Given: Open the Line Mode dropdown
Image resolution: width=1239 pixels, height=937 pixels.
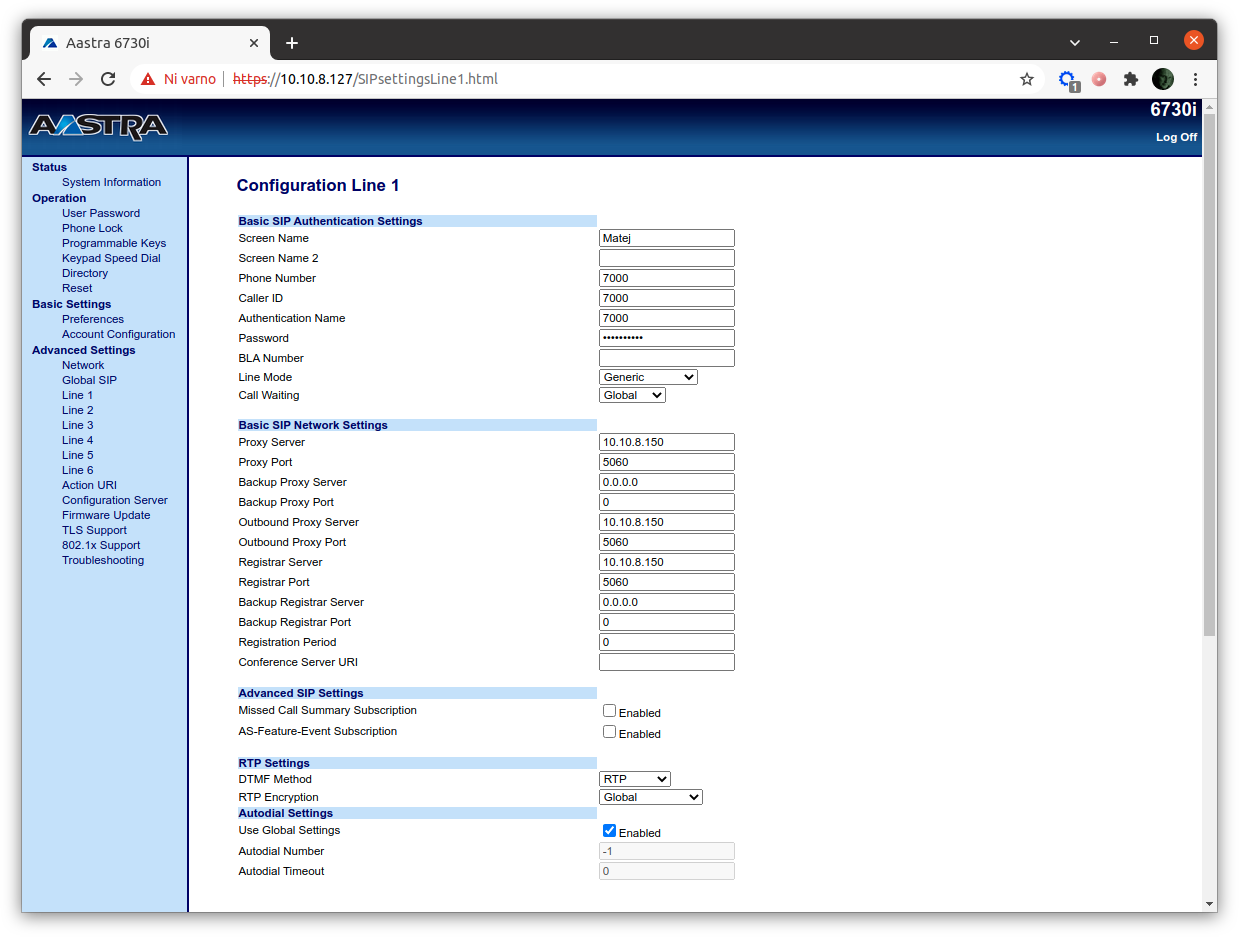Looking at the screenshot, I should click(648, 377).
